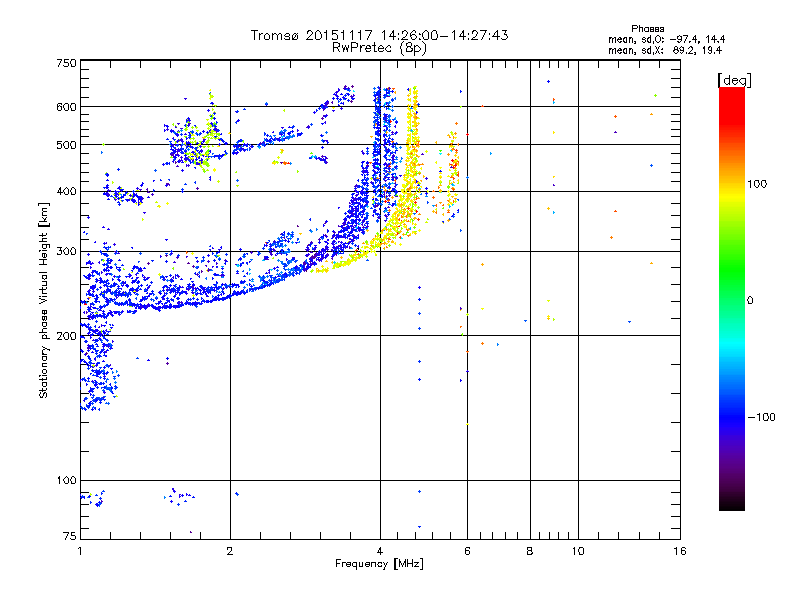Click the y-axis tick label '750'
Viewport: 800px width, 600px height.
66,63
